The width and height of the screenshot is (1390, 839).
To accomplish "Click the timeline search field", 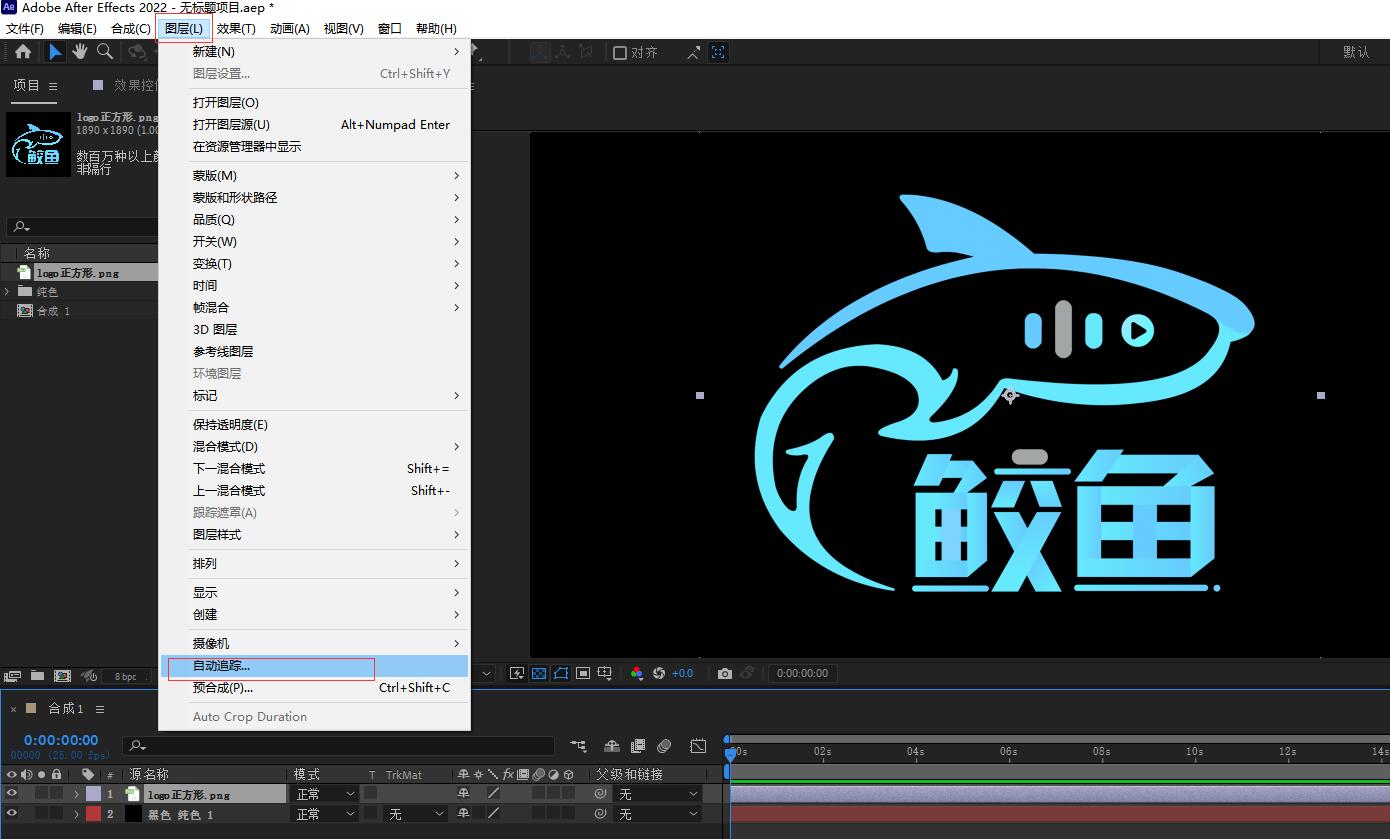I will (338, 746).
